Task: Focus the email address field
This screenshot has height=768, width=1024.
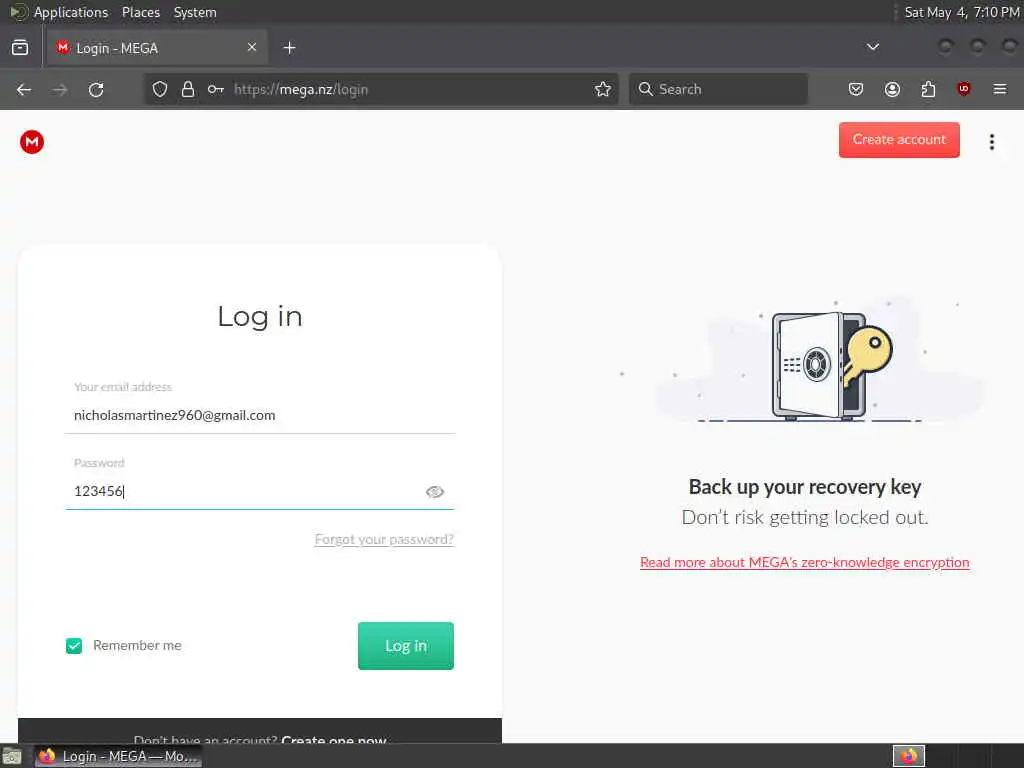Action: 260,415
